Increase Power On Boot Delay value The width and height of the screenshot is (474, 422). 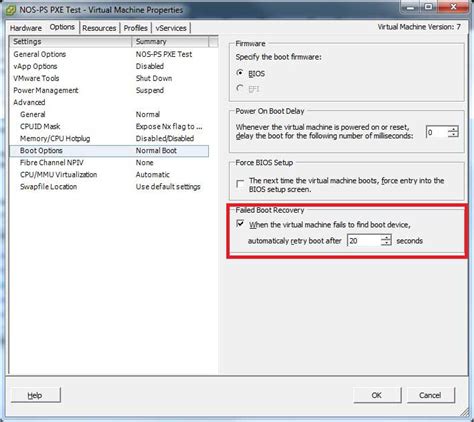pyautogui.click(x=453, y=129)
